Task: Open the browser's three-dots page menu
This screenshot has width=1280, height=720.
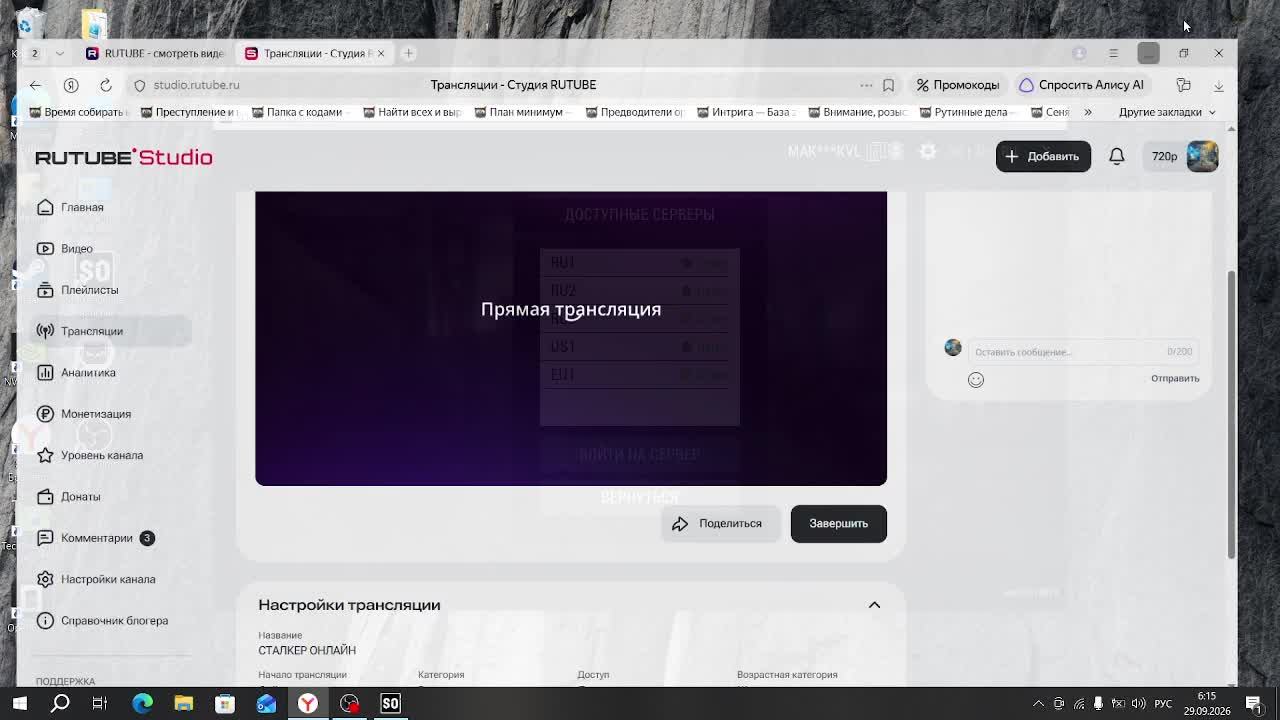Action: [866, 85]
